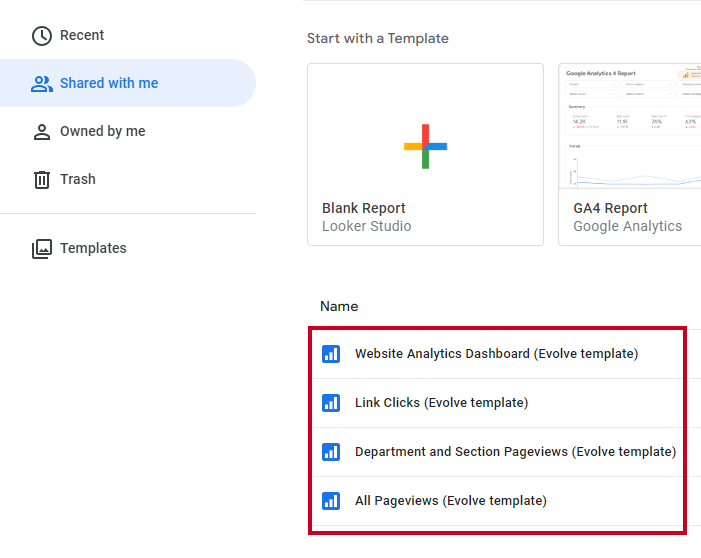Click chart icon beside All Pageviews report
The image size is (701, 558).
[331, 501]
